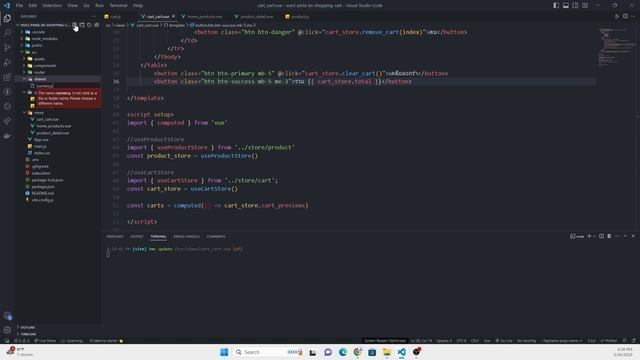Open the Accounts icon in activity bar

coord(7,316)
